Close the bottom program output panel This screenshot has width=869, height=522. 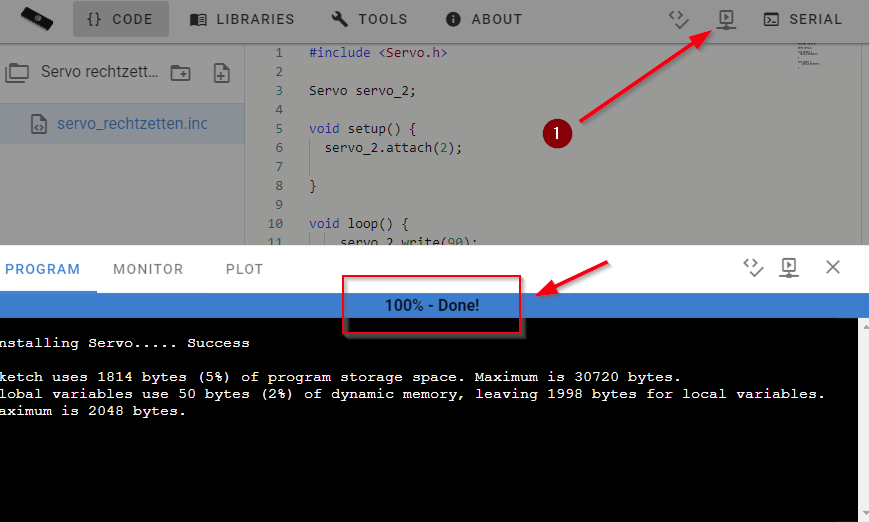pyautogui.click(x=832, y=267)
